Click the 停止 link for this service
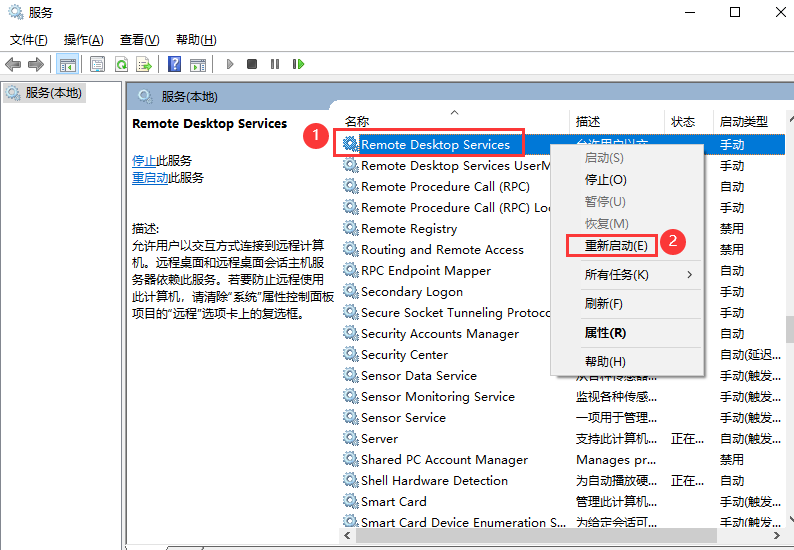794x550 pixels. pos(144,161)
